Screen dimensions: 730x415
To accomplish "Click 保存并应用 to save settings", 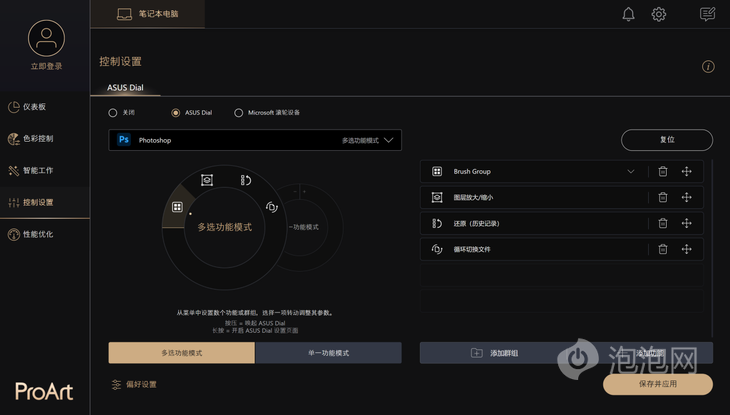I will pyautogui.click(x=658, y=384).
